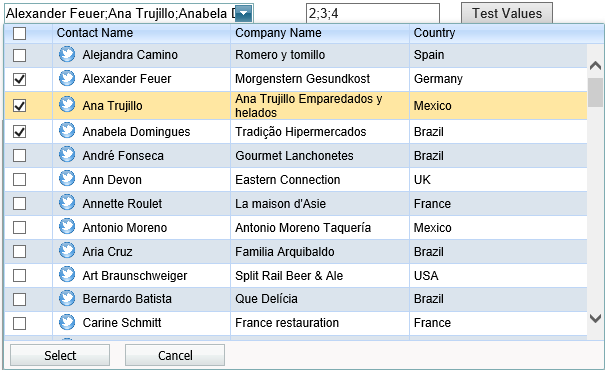Click the Twitter icon beside André Fonseca

[67, 155]
